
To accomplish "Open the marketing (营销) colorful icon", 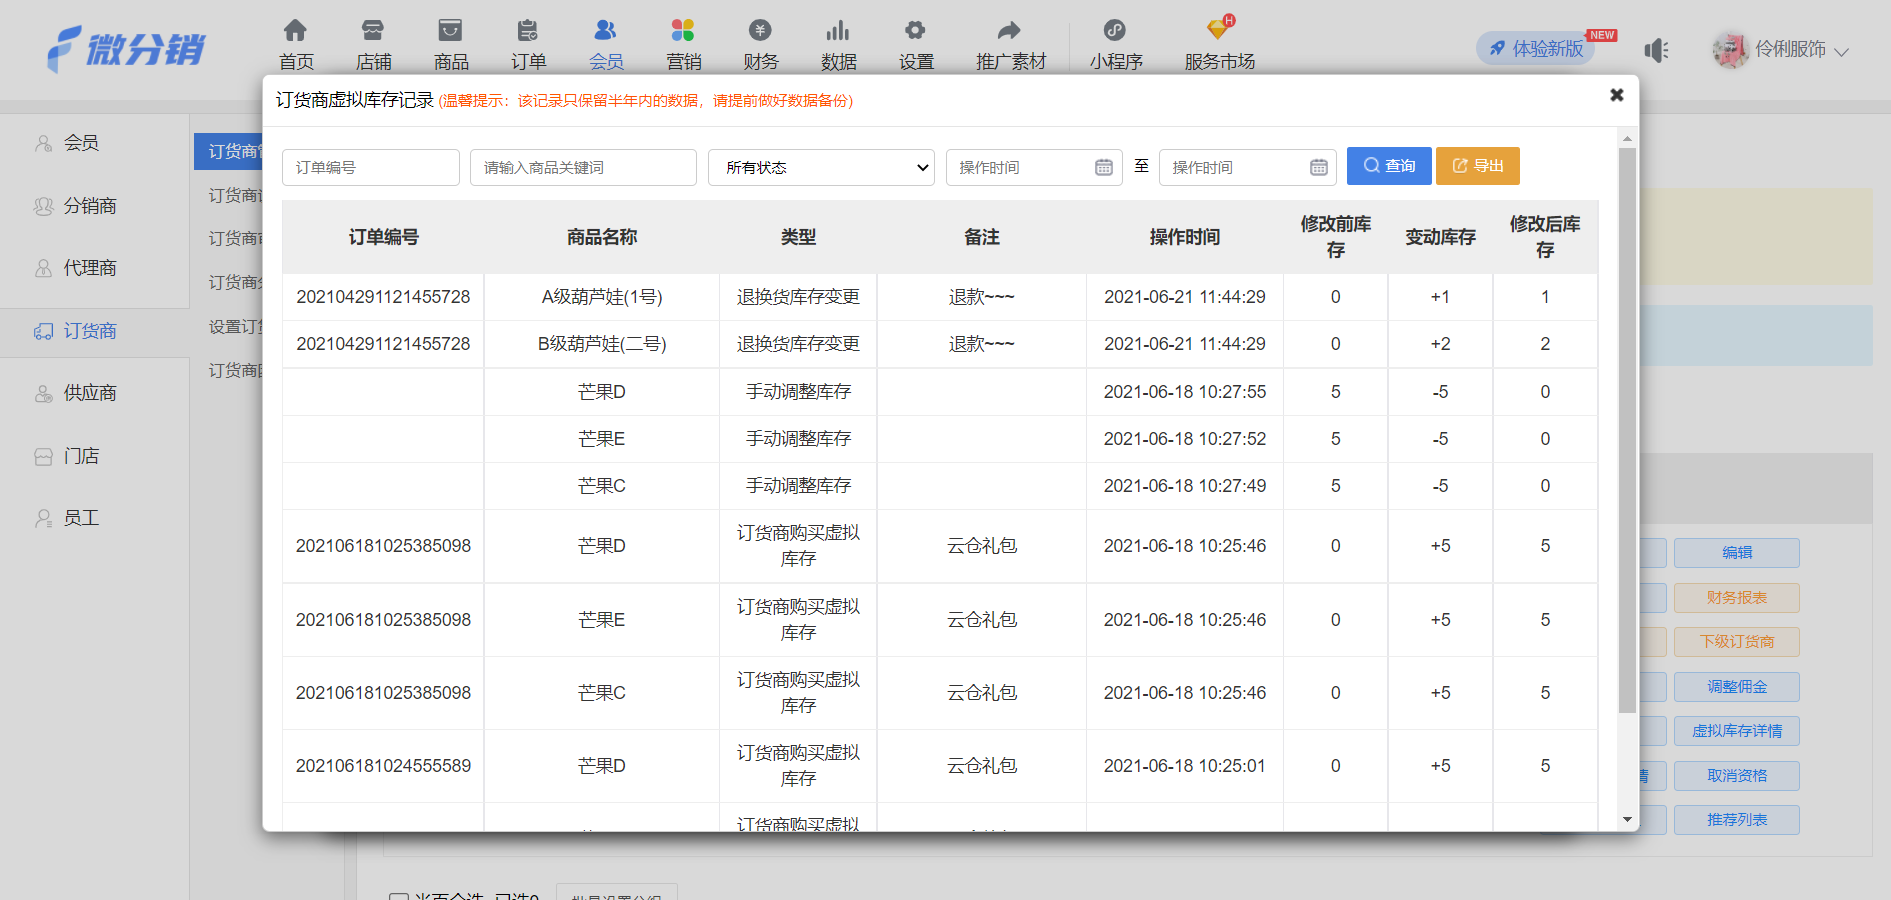I will tap(683, 31).
